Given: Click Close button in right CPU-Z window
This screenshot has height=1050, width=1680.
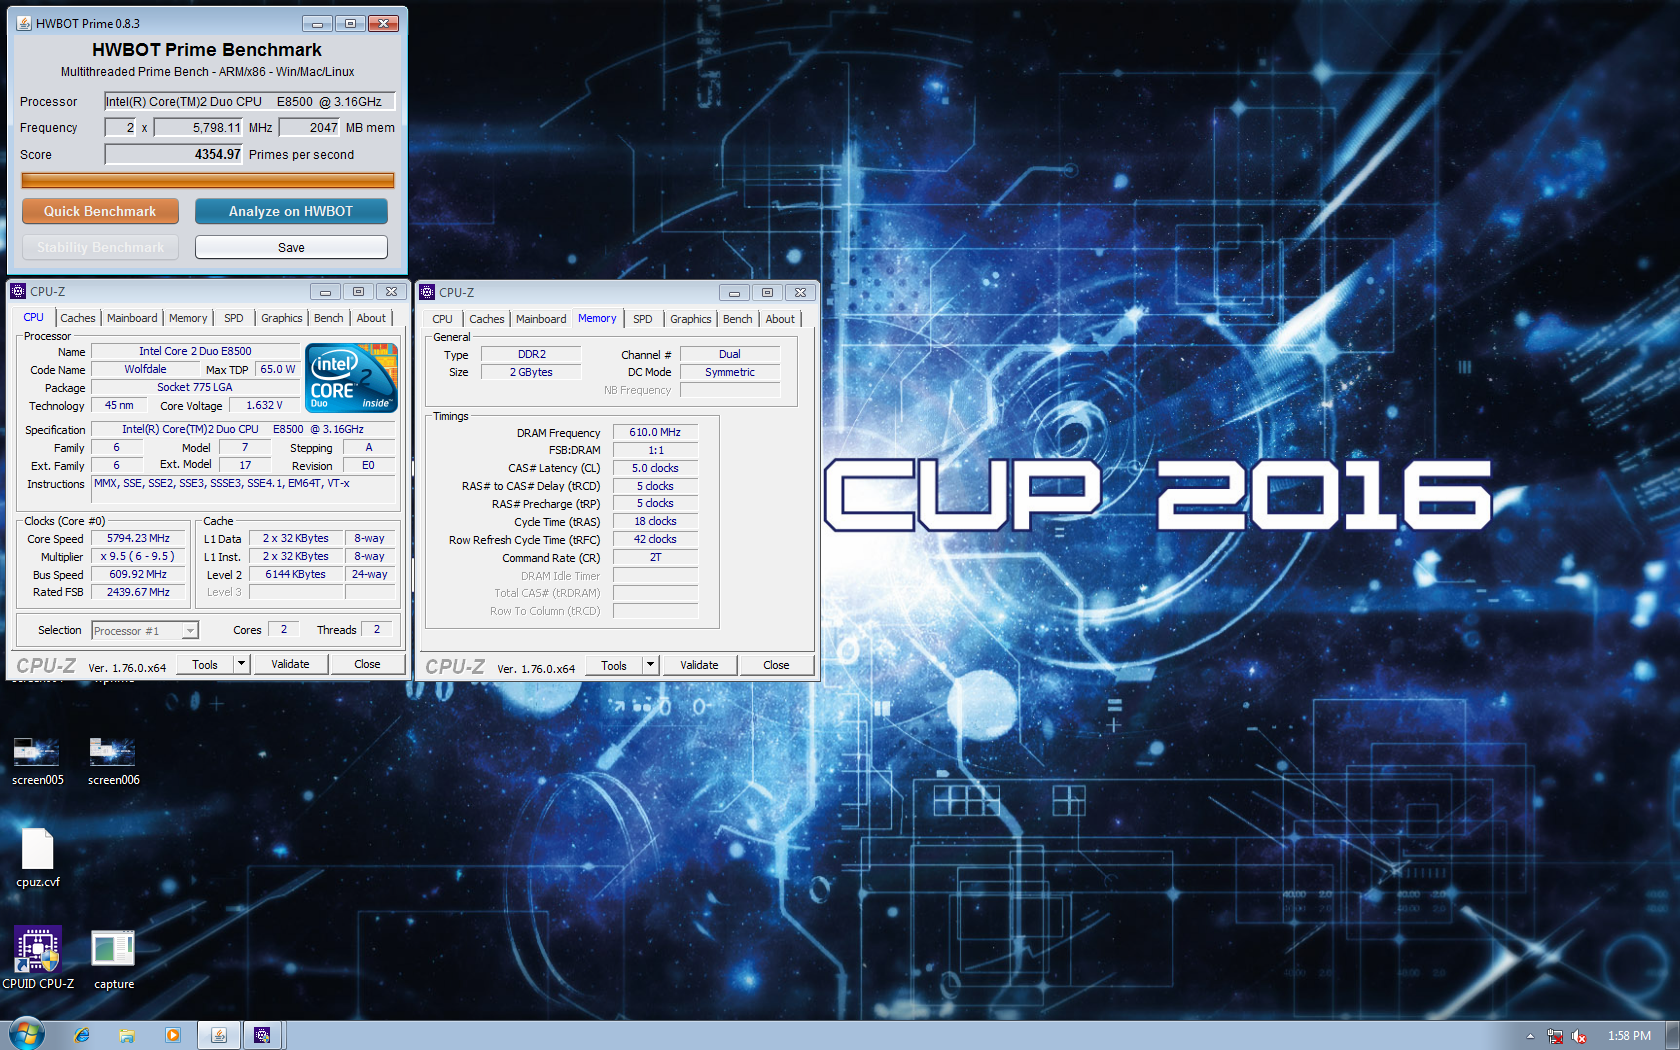Looking at the screenshot, I should coord(776,665).
